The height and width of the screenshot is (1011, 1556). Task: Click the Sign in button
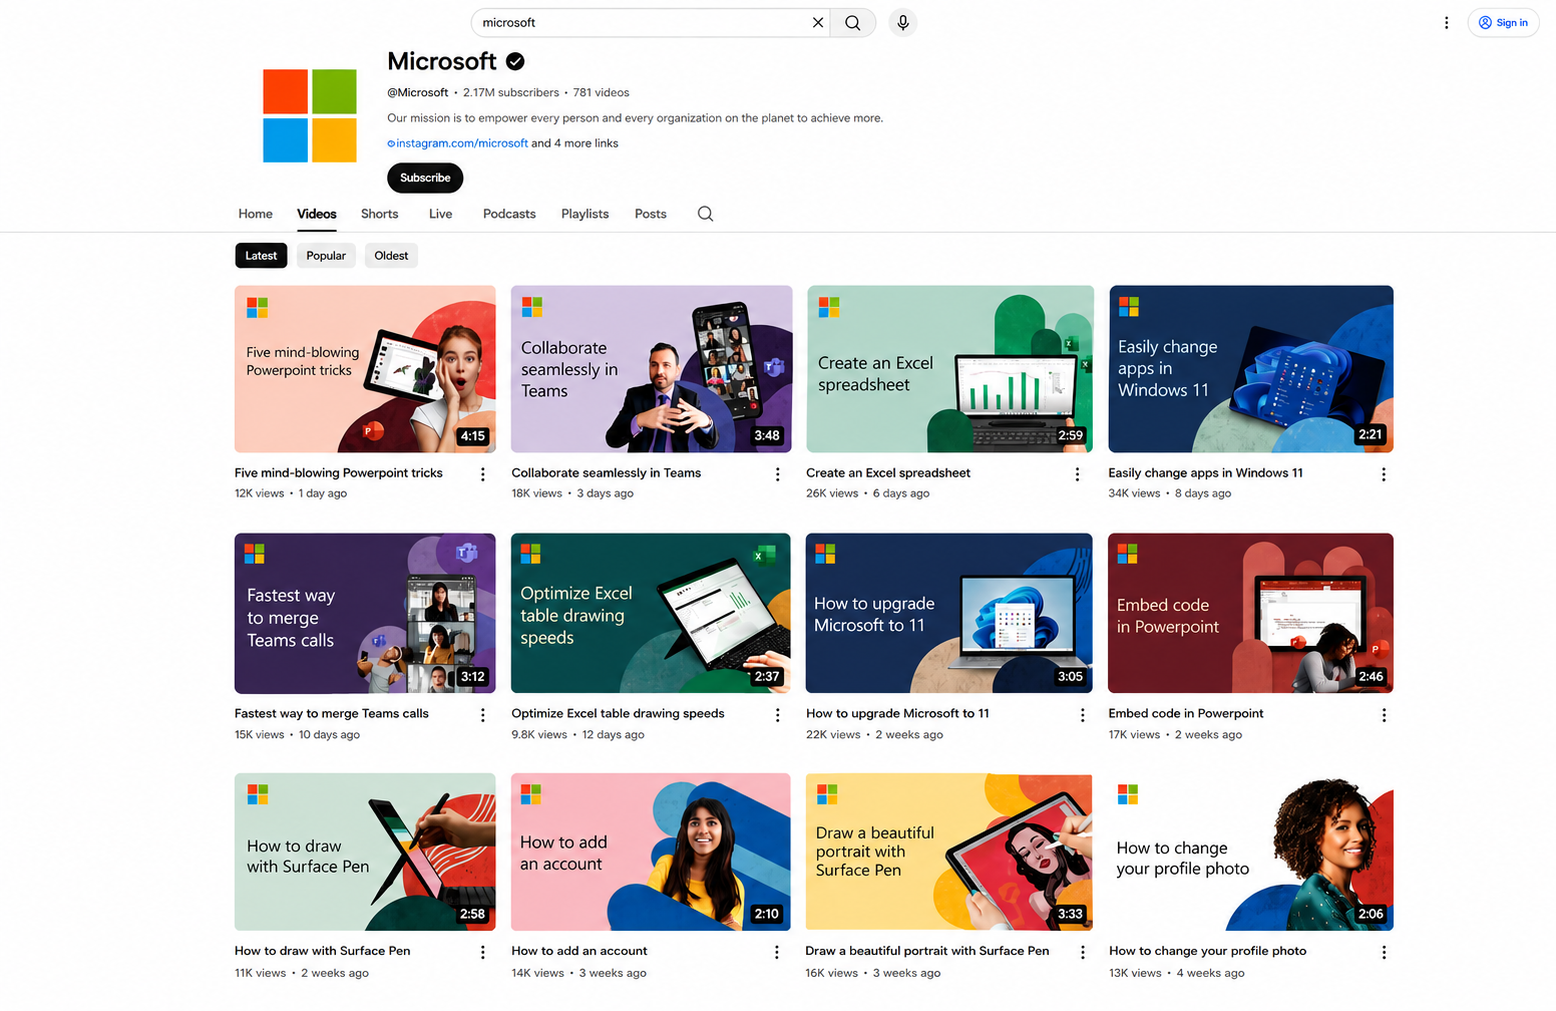coord(1503,22)
